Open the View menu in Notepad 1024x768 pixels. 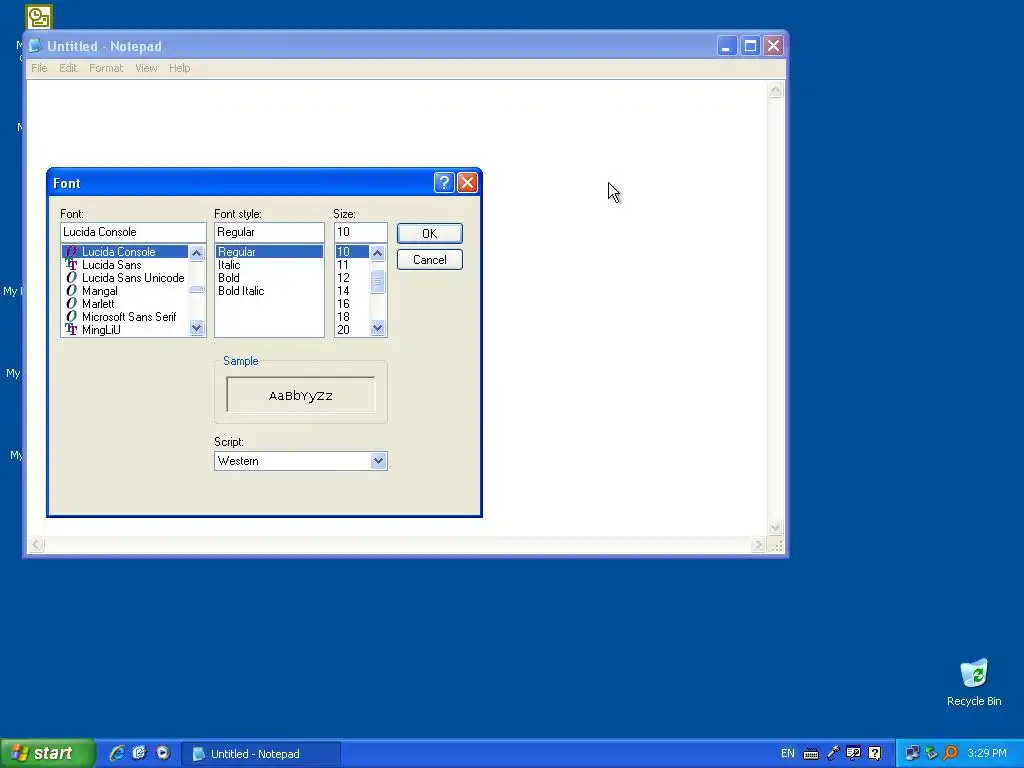tap(146, 68)
